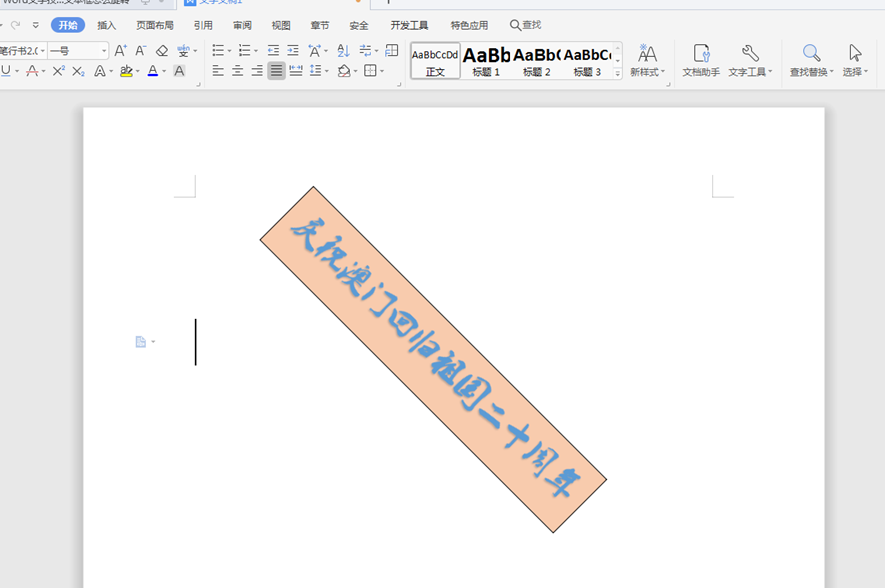Select the rotated orange text box
The width and height of the screenshot is (885, 588).
click(x=433, y=359)
